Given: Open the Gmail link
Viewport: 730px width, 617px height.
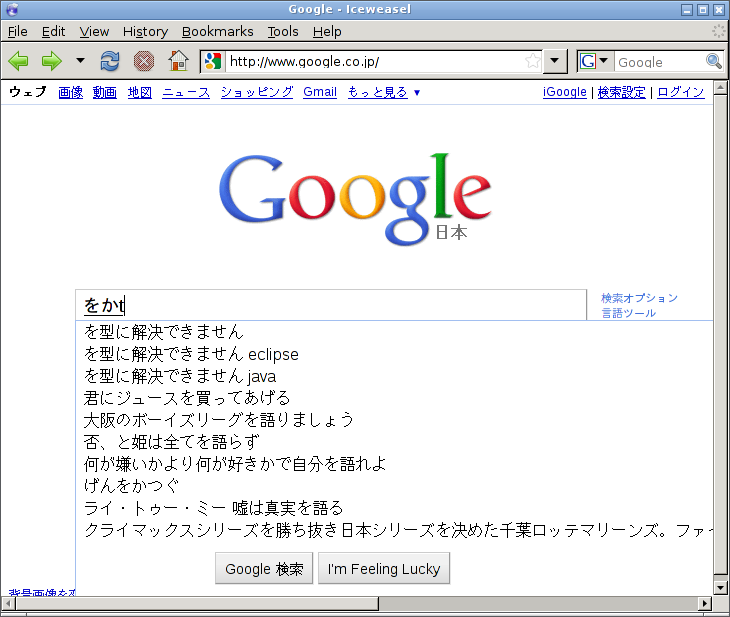Looking at the screenshot, I should [x=320, y=92].
